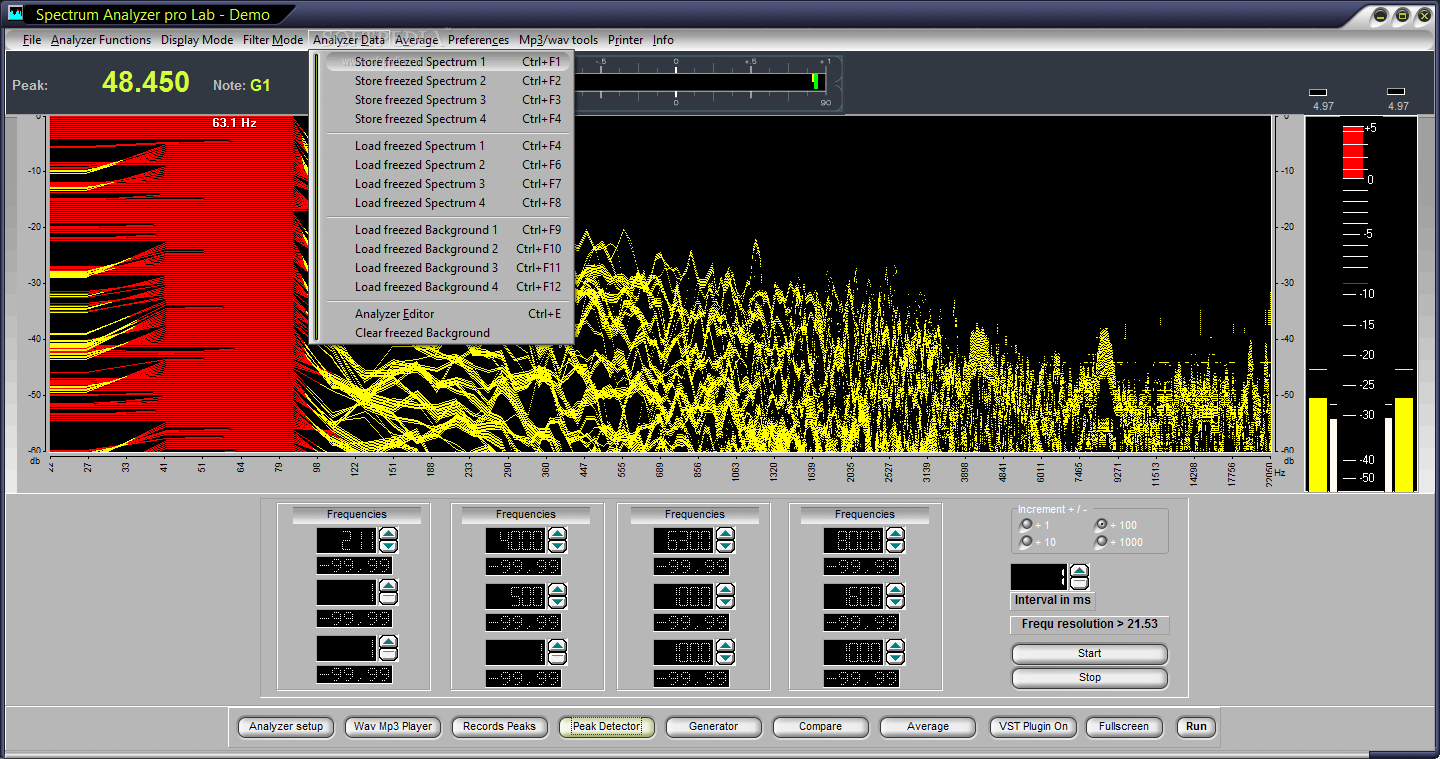The width and height of the screenshot is (1440, 759).
Task: Click the Stop button
Action: [1090, 678]
